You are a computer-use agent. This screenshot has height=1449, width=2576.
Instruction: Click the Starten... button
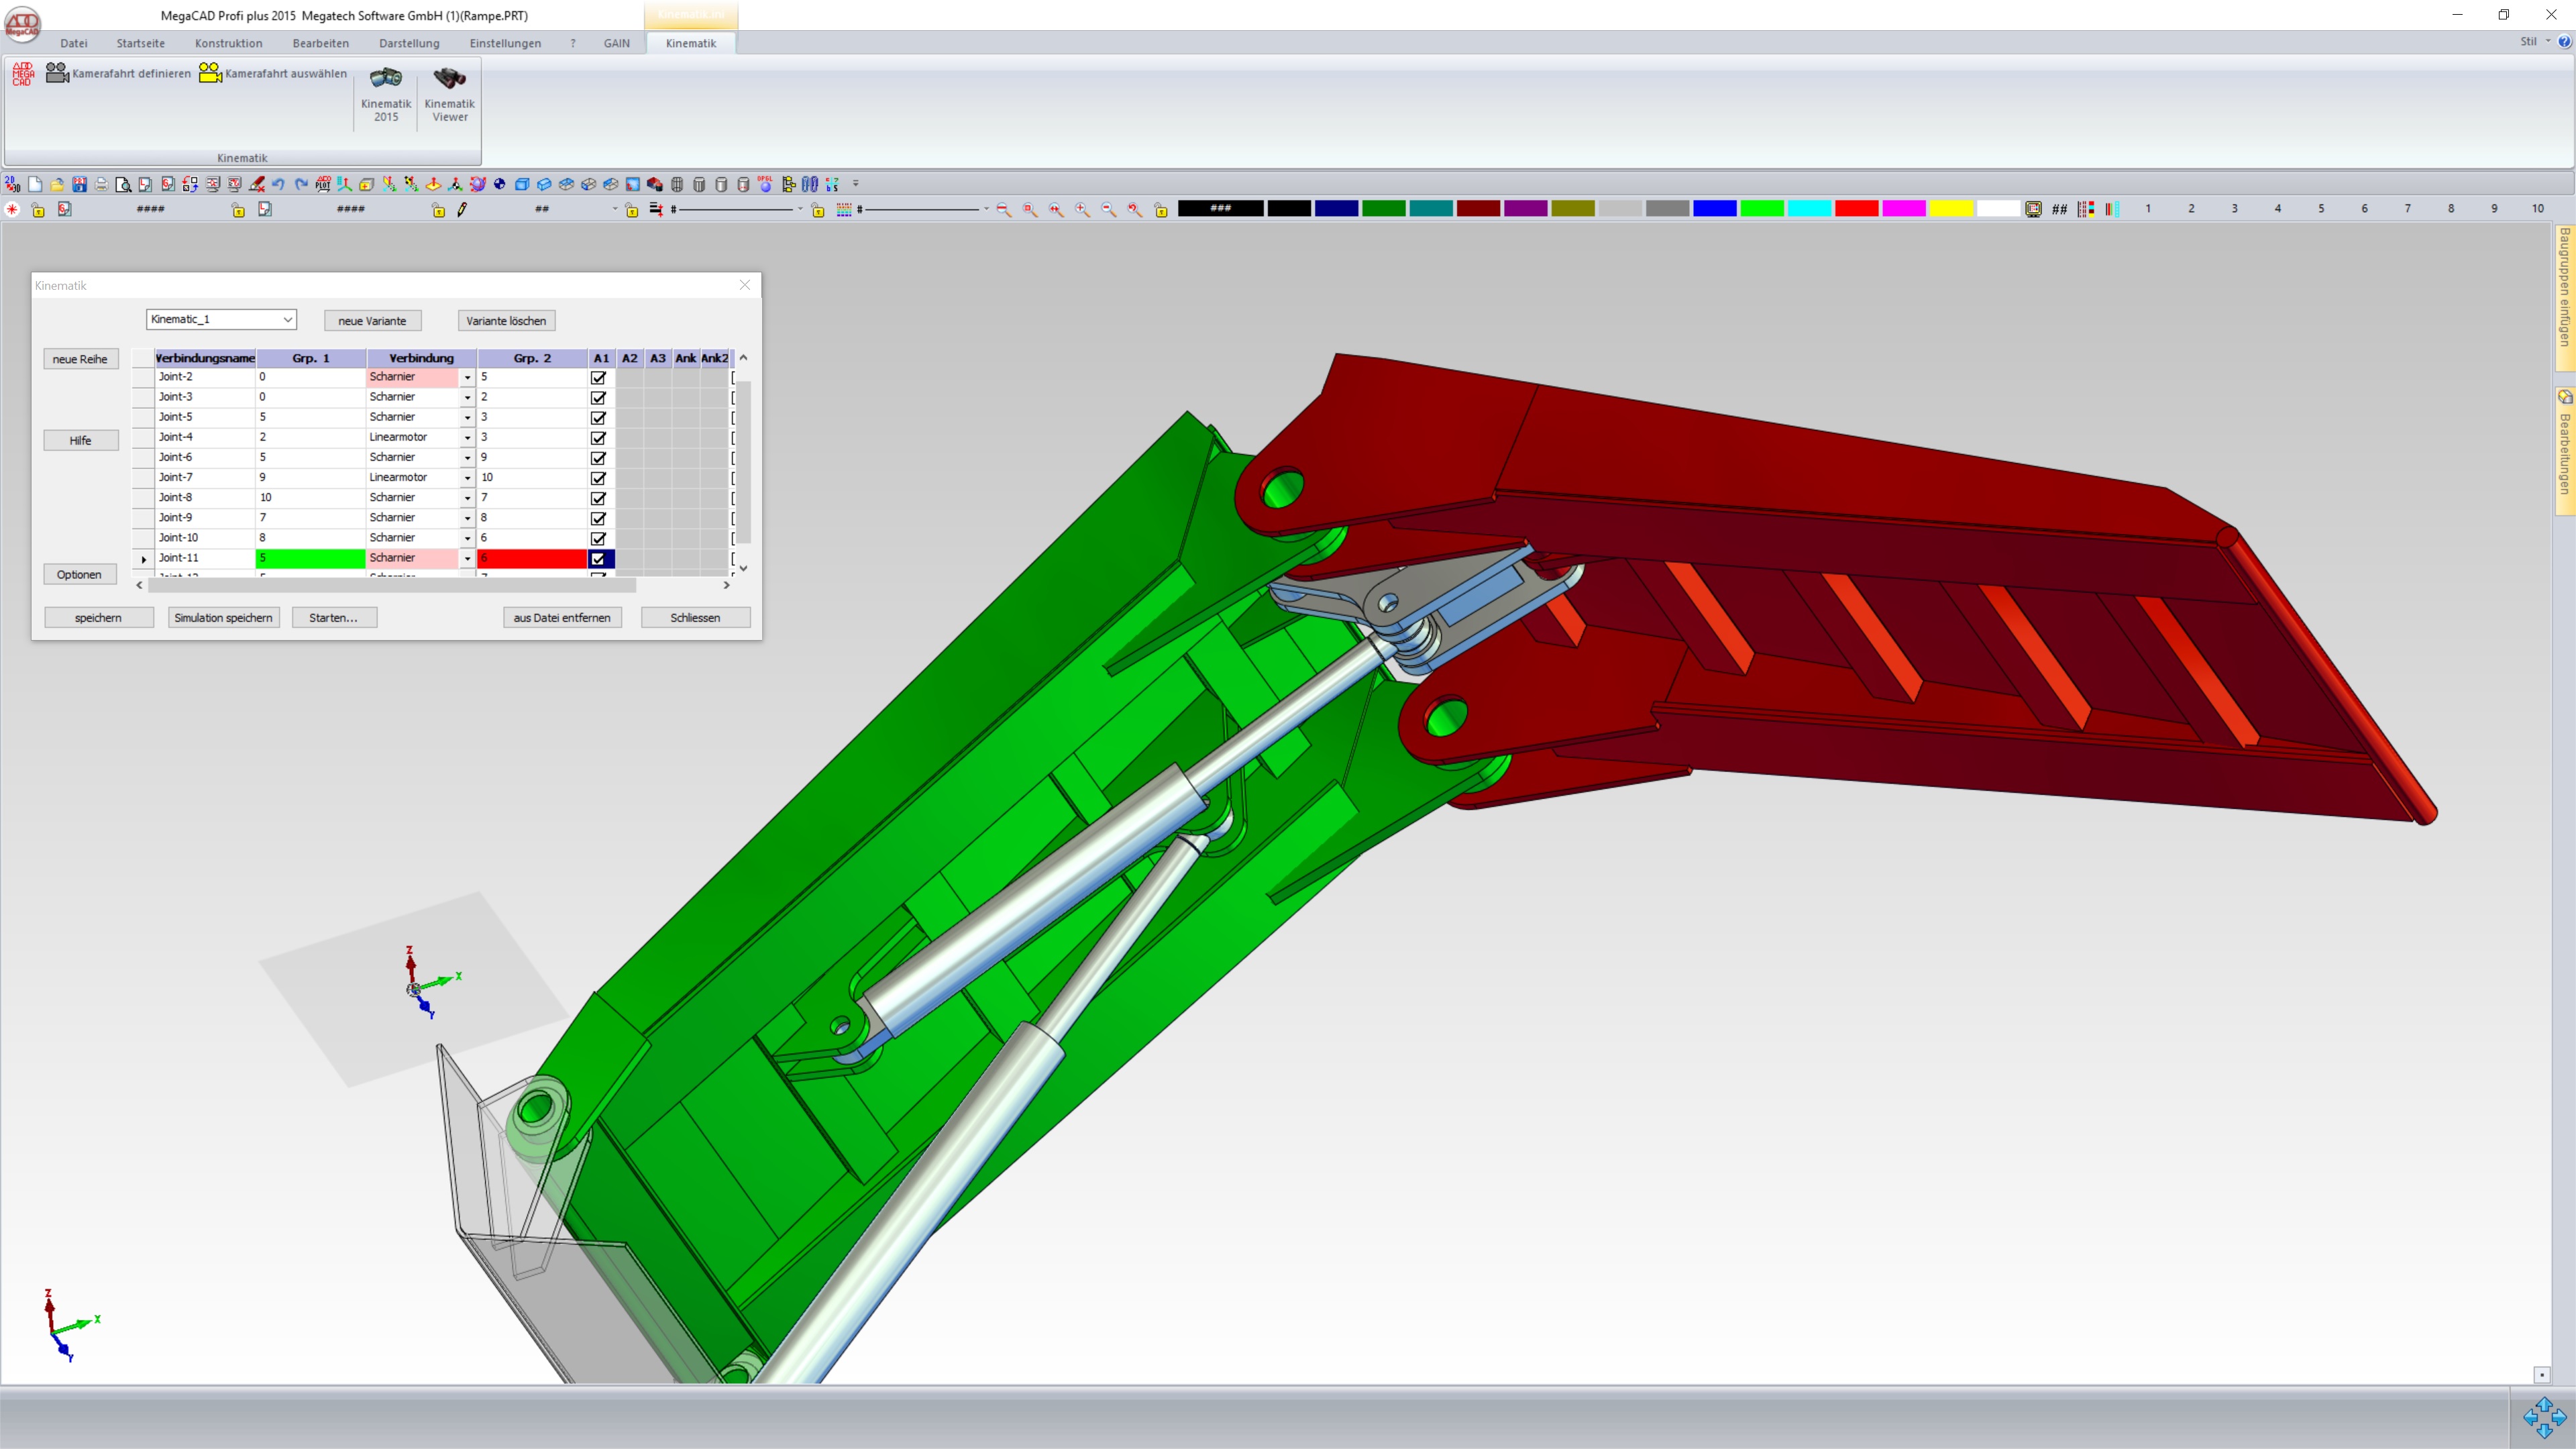point(333,617)
